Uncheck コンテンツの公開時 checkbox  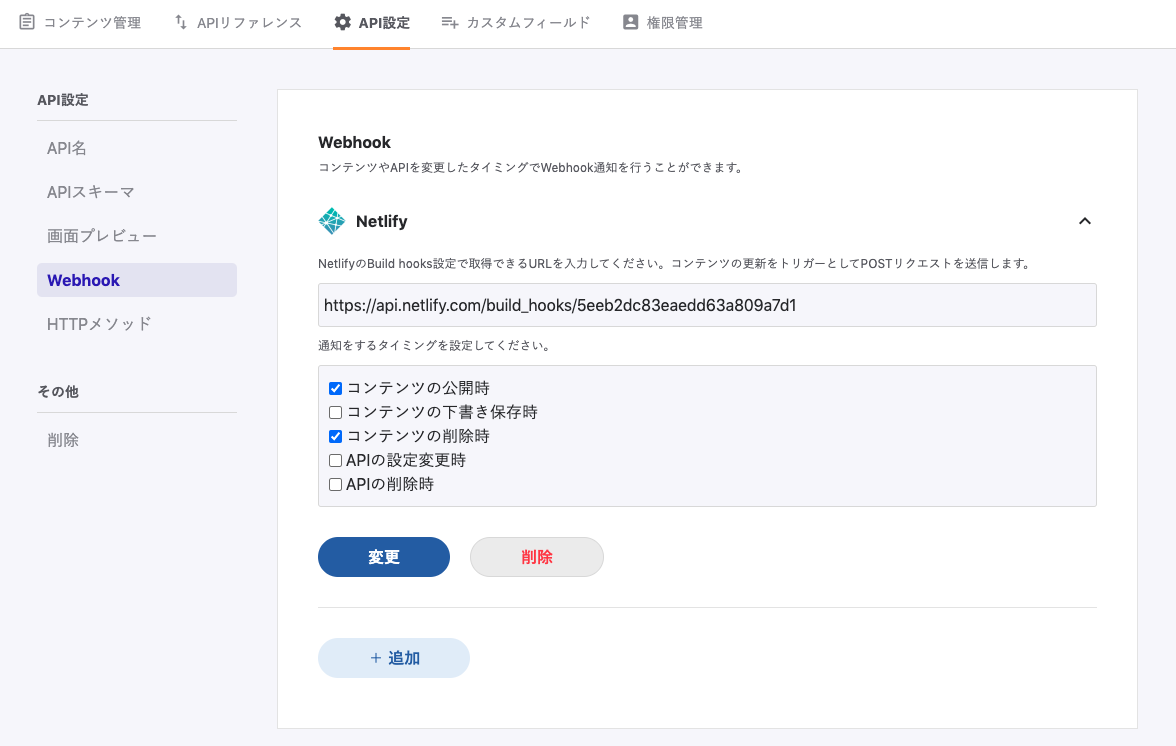336,389
